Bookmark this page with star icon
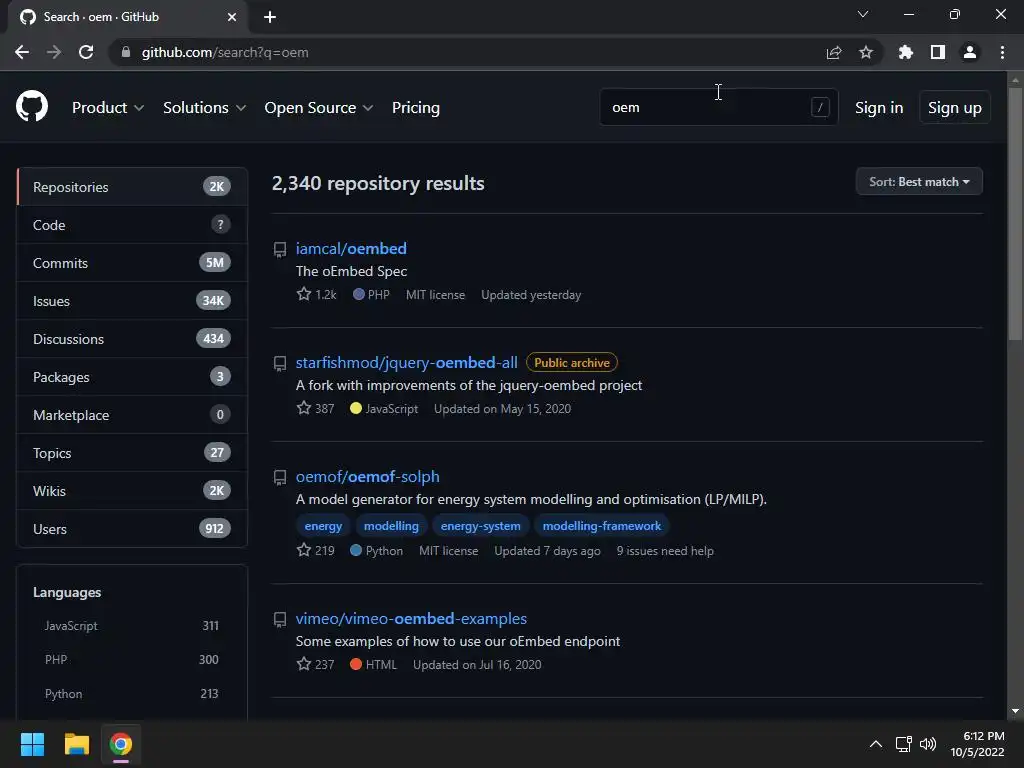Screen dimensions: 1024x768 click(x=866, y=52)
